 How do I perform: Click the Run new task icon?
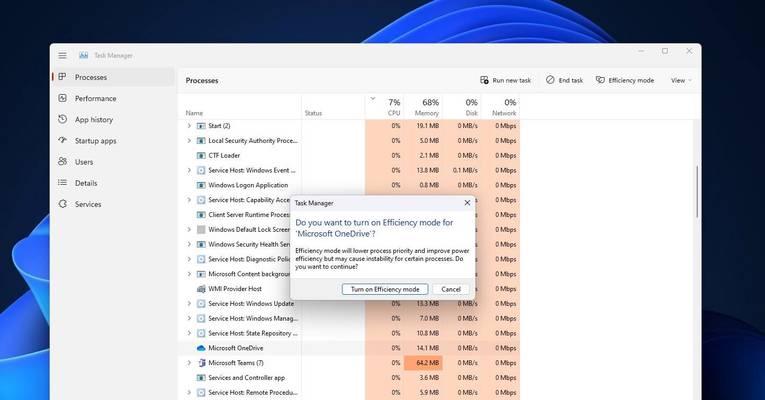click(484, 80)
